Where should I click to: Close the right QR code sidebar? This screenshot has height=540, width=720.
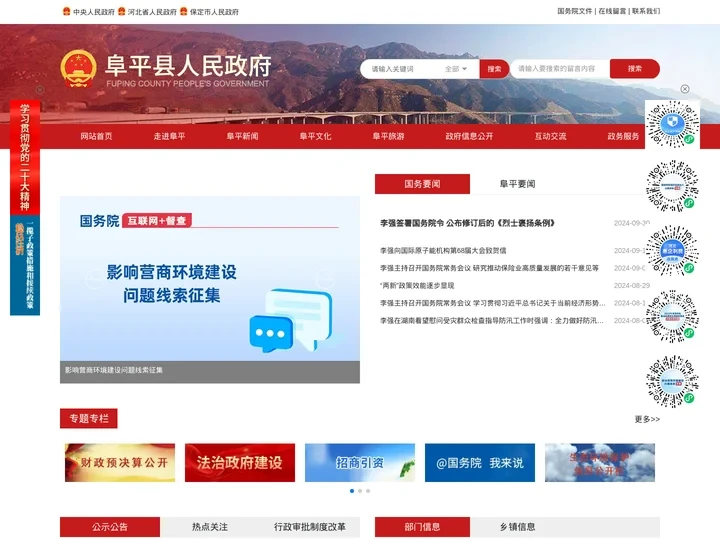[x=685, y=89]
